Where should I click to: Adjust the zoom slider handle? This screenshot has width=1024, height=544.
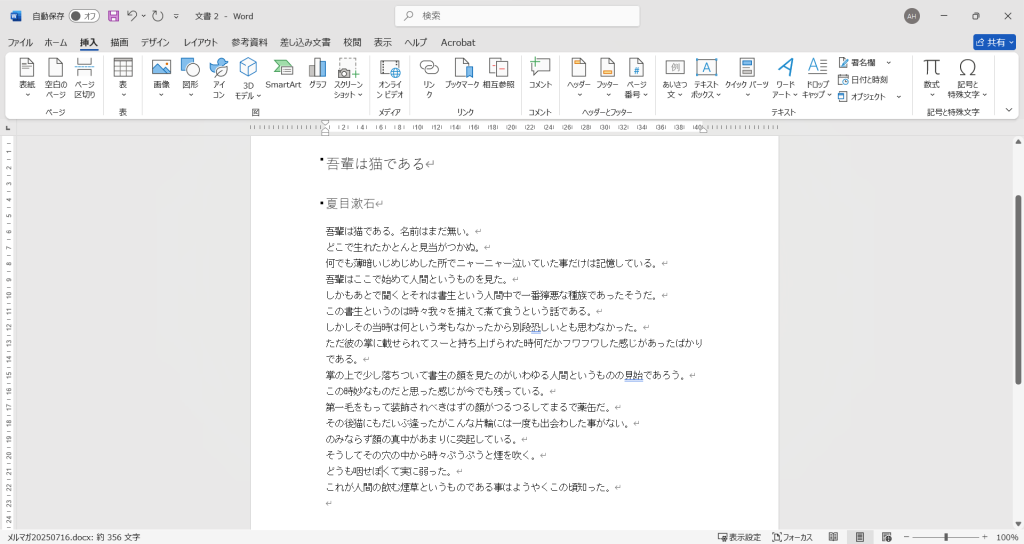pos(946,537)
